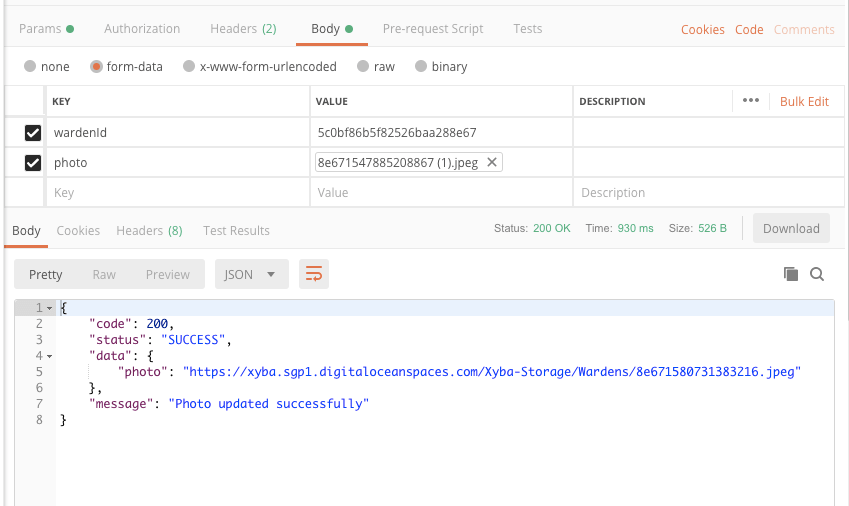Select the x-www-form-urlencoded radio option

189,67
